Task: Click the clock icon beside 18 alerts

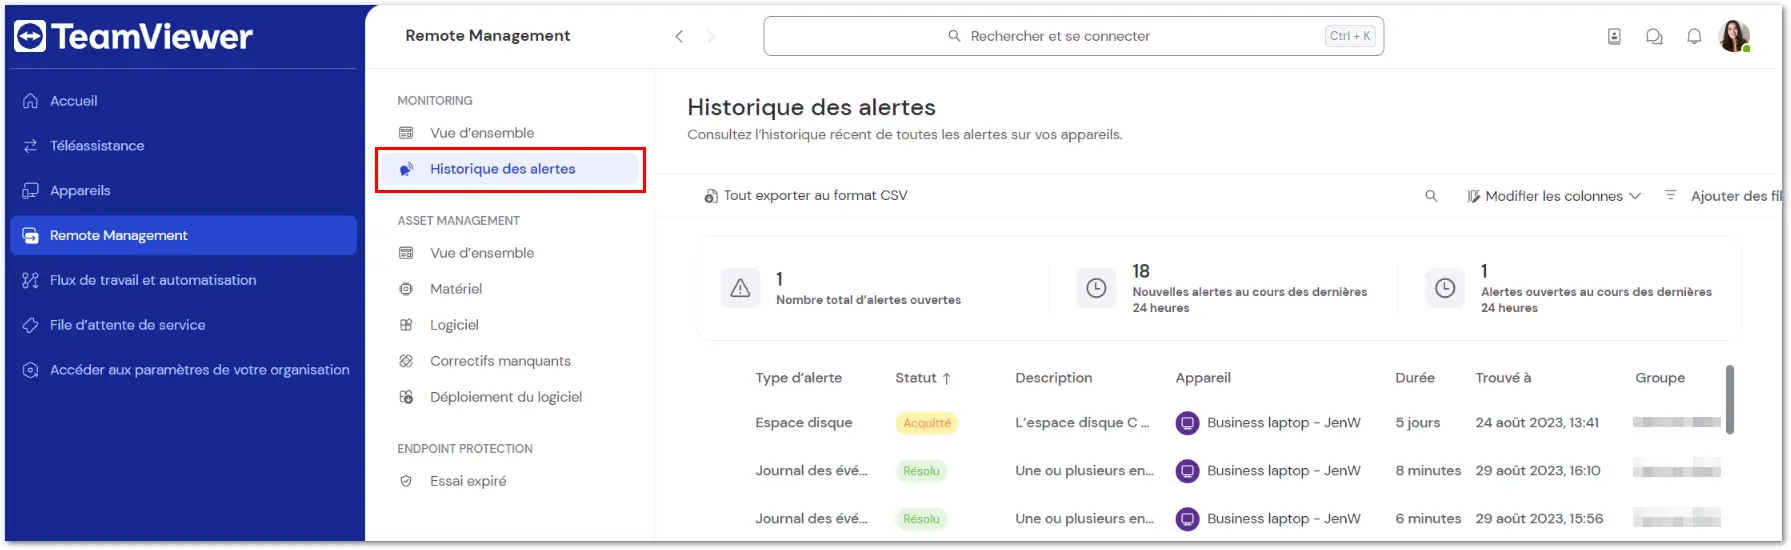Action: point(1096,289)
